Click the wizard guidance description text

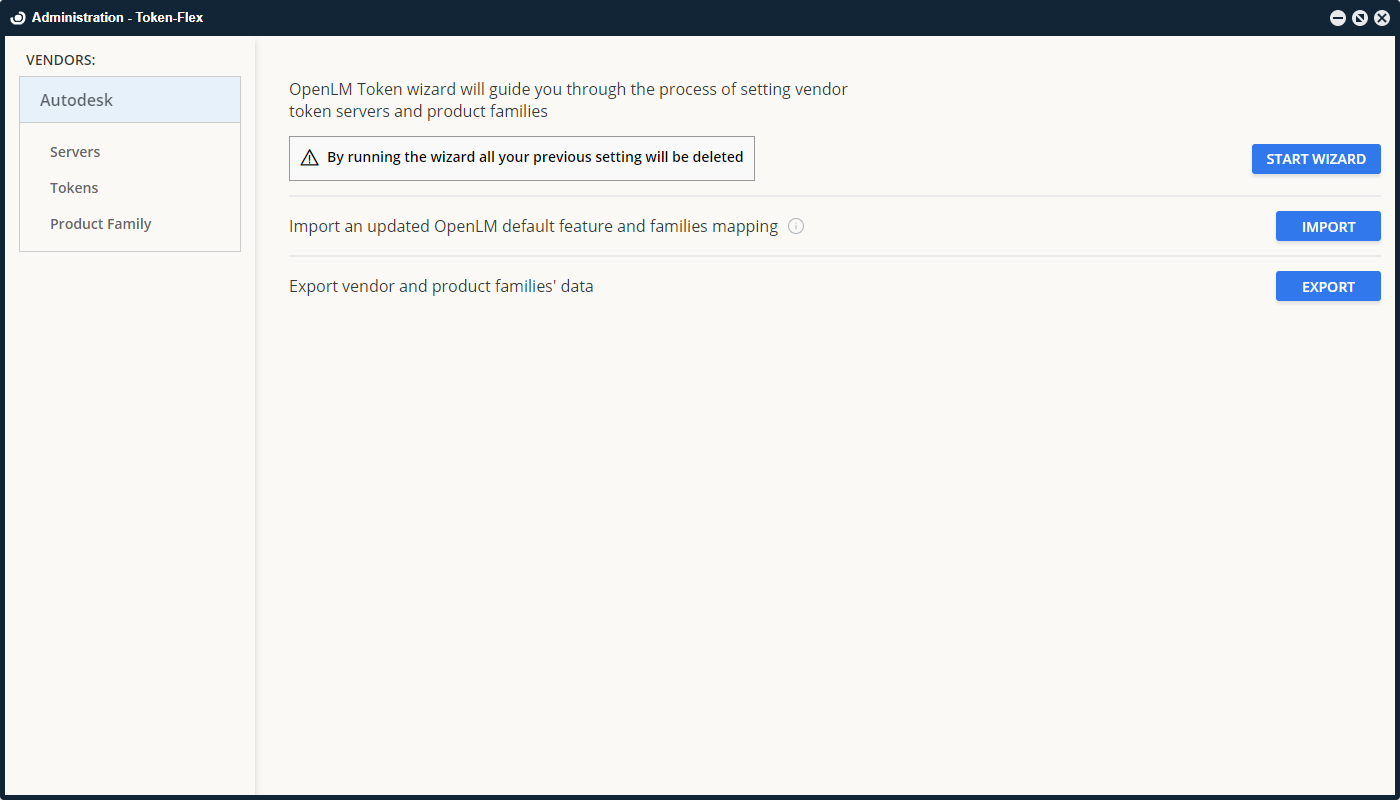pos(567,99)
